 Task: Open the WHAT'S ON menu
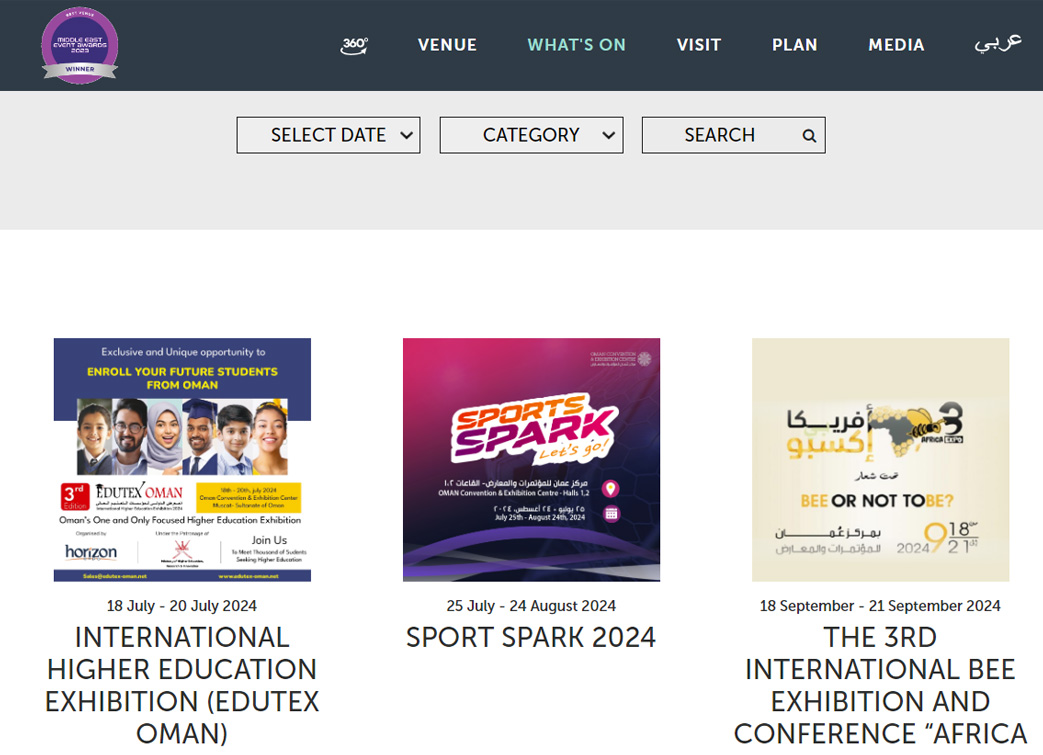pyautogui.click(x=576, y=45)
